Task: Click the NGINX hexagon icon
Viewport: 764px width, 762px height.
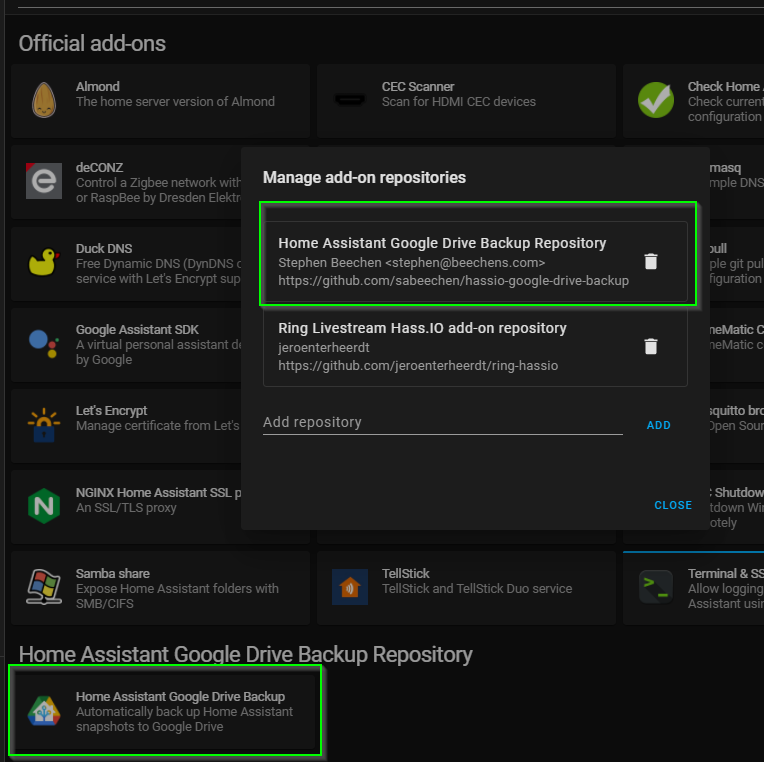Action: coord(44,506)
